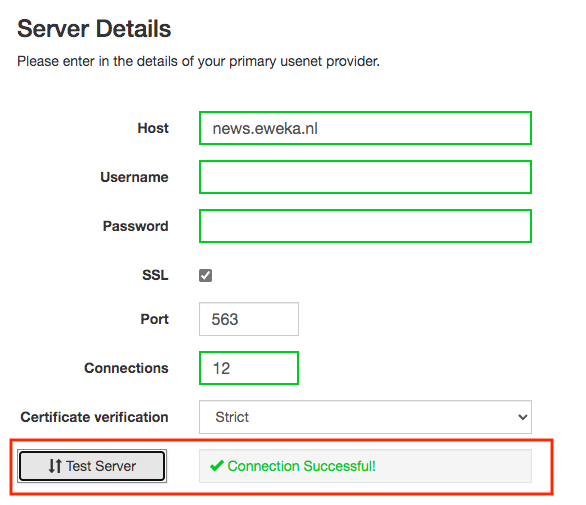Click the Certificate verification label
This screenshot has height=505, width=586.
pyautogui.click(x=94, y=417)
